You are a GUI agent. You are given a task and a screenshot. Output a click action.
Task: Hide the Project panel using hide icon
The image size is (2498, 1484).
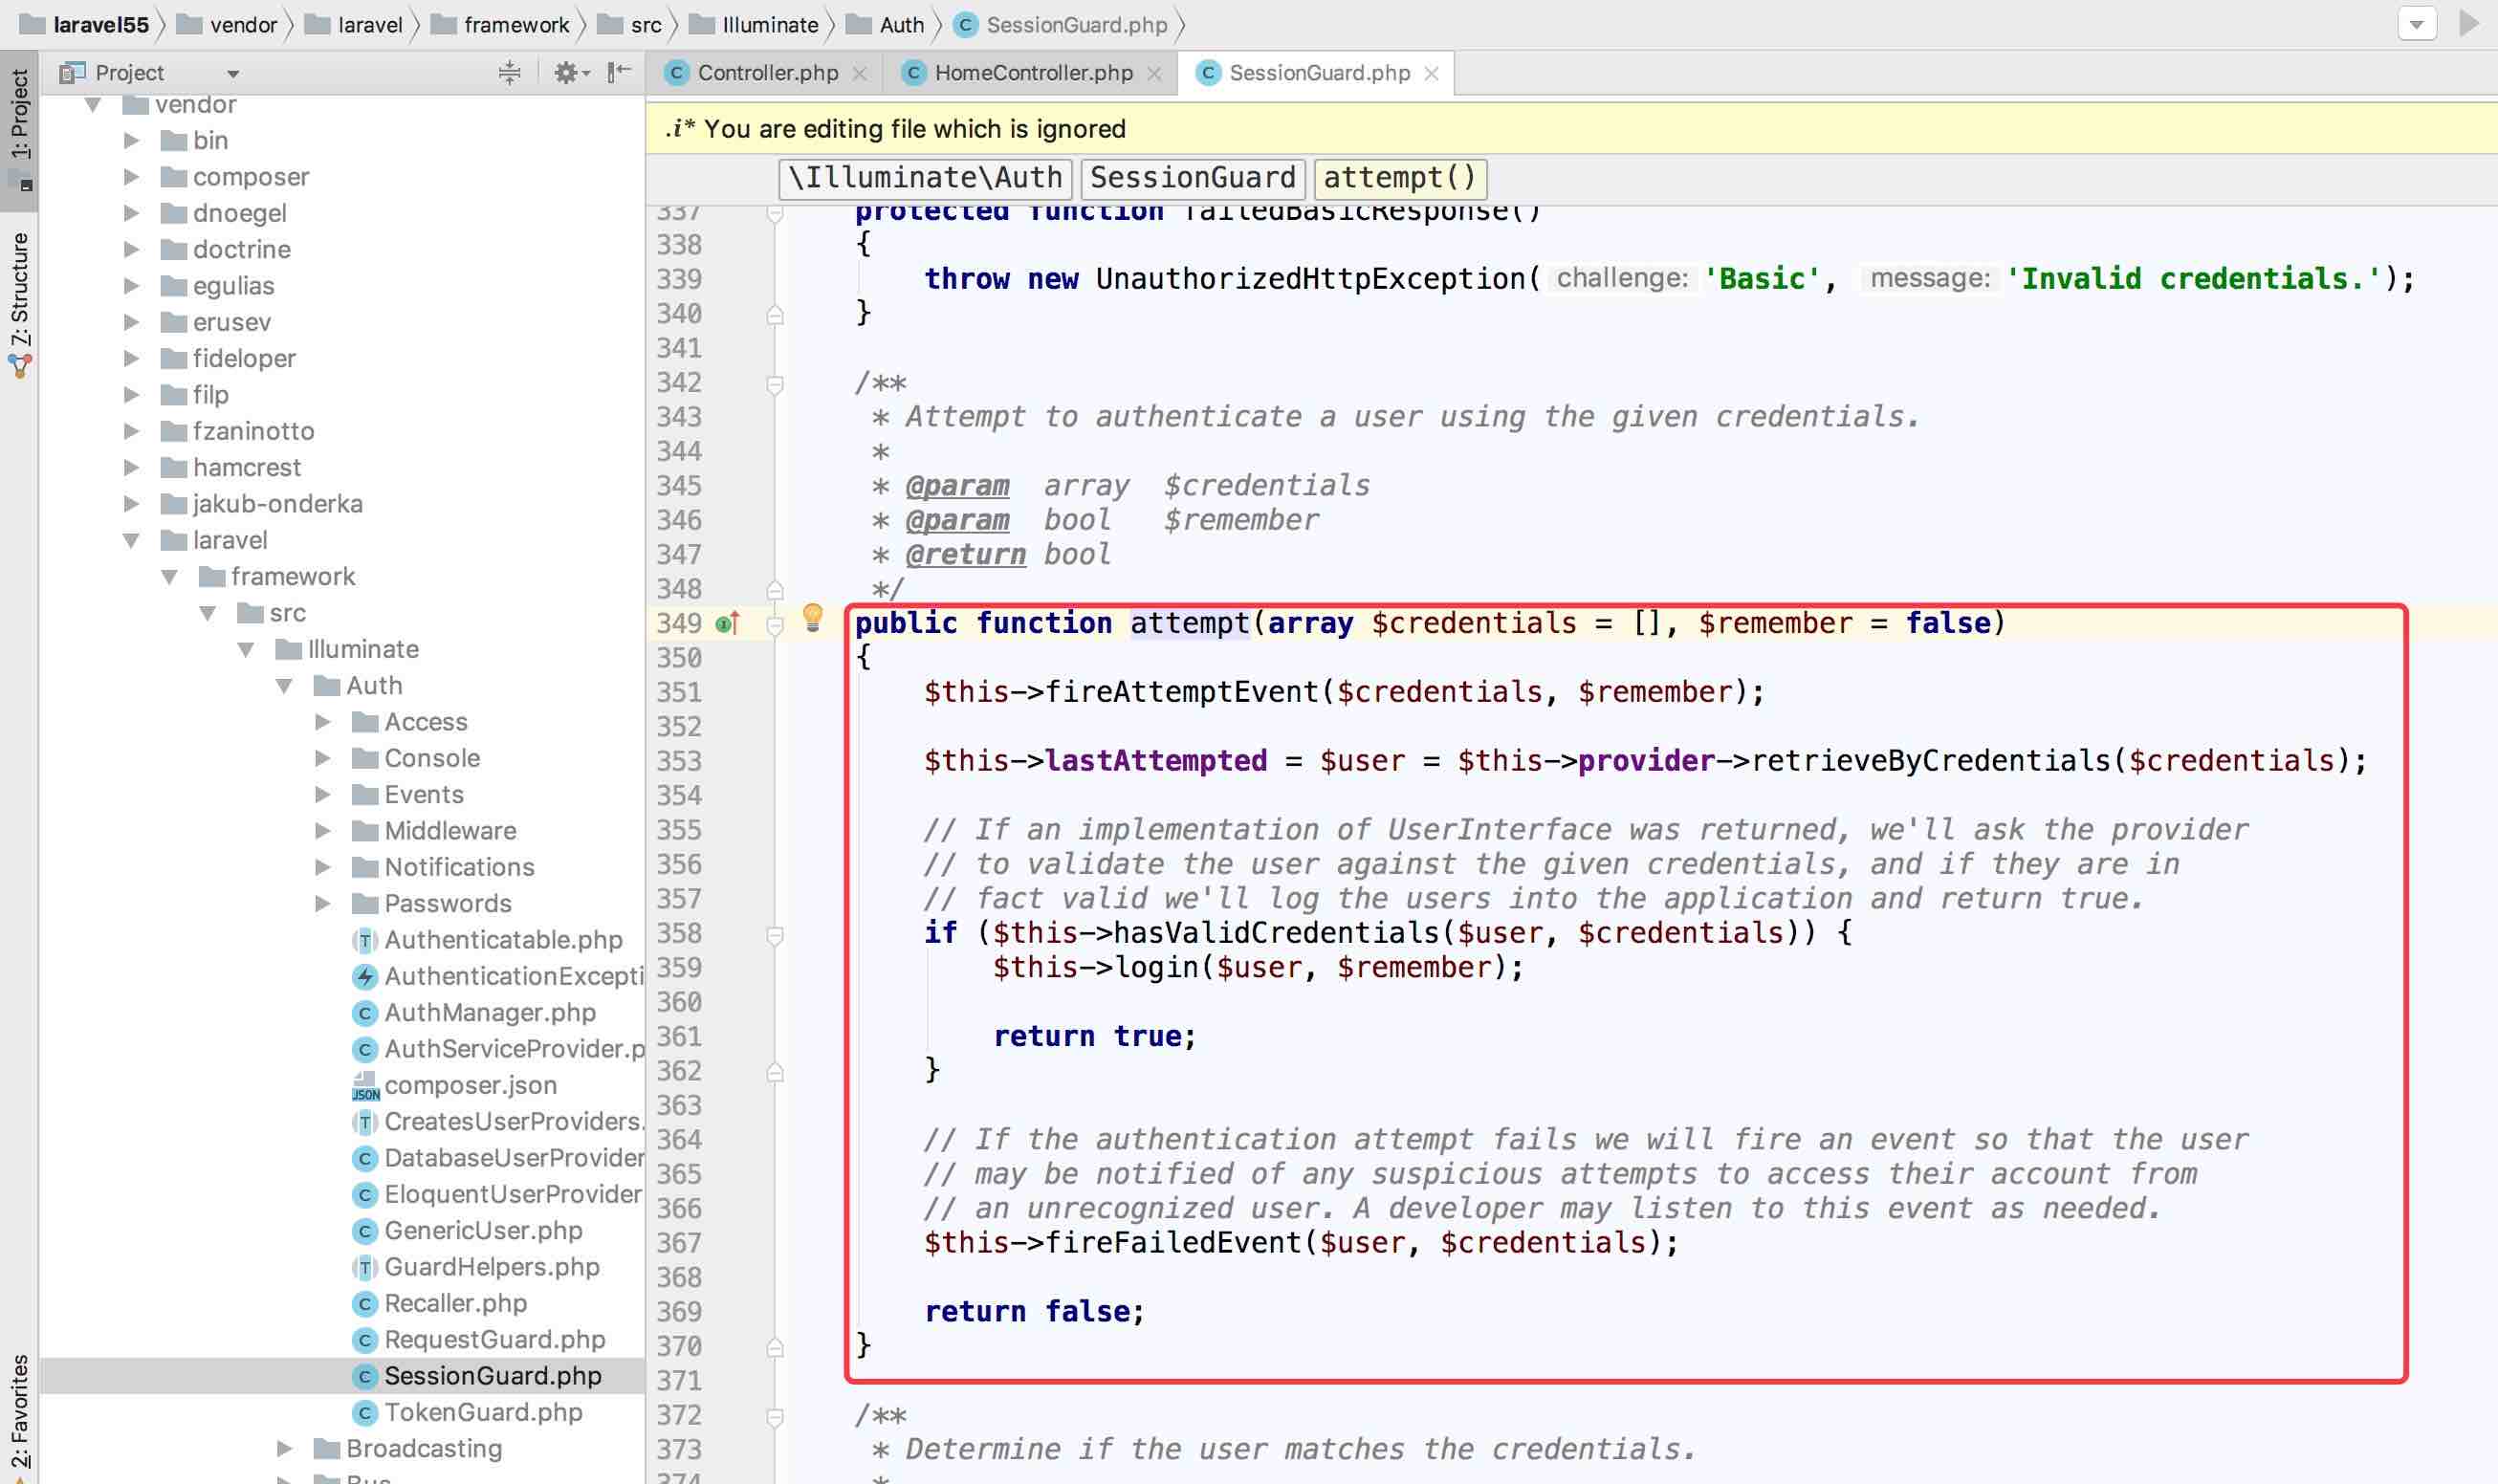(619, 72)
